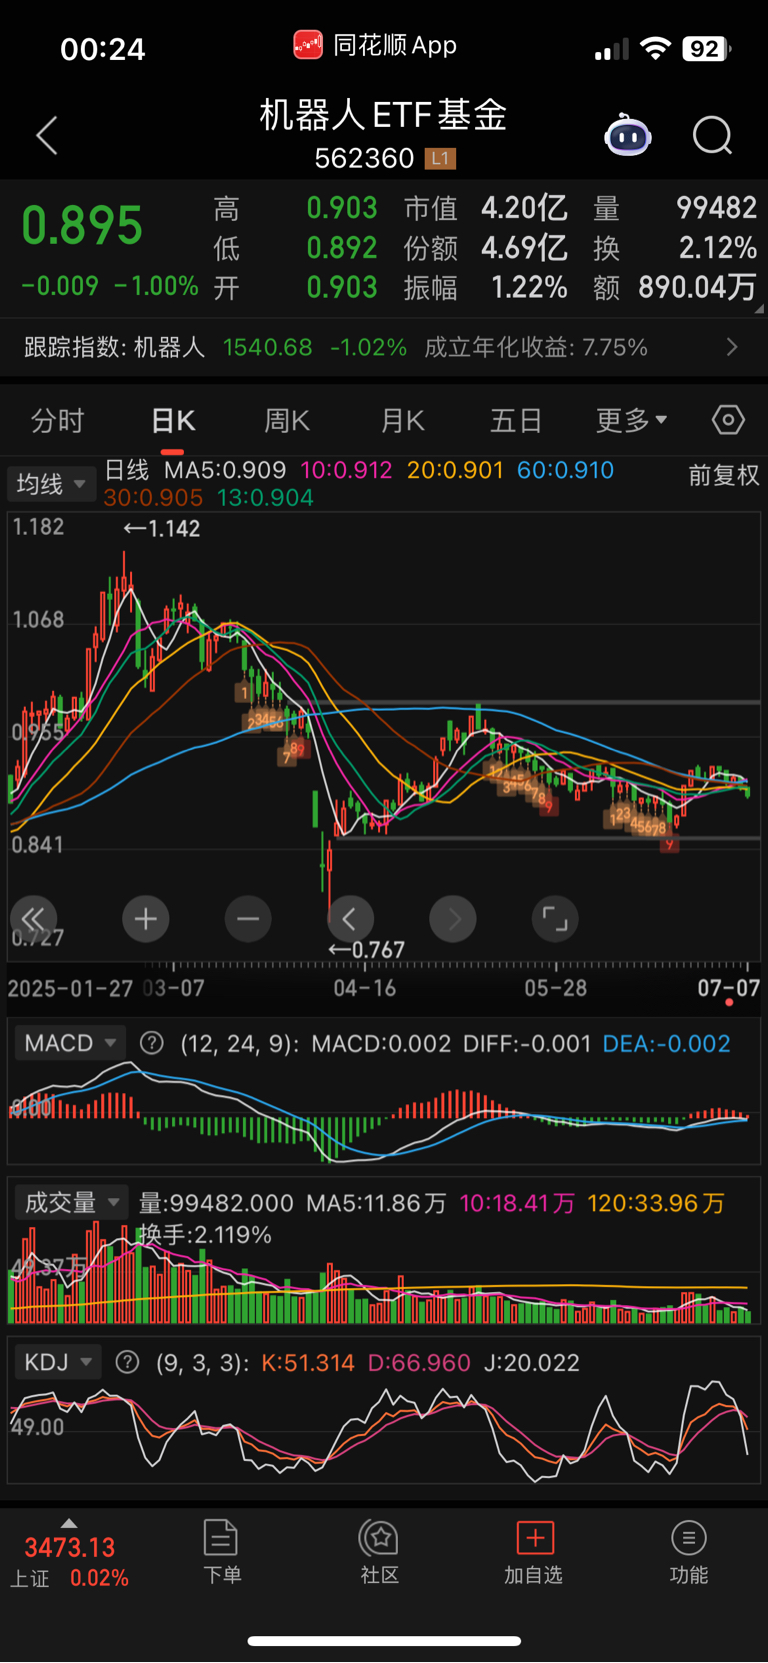Switch to 月K monthly chart tab

coord(403,420)
